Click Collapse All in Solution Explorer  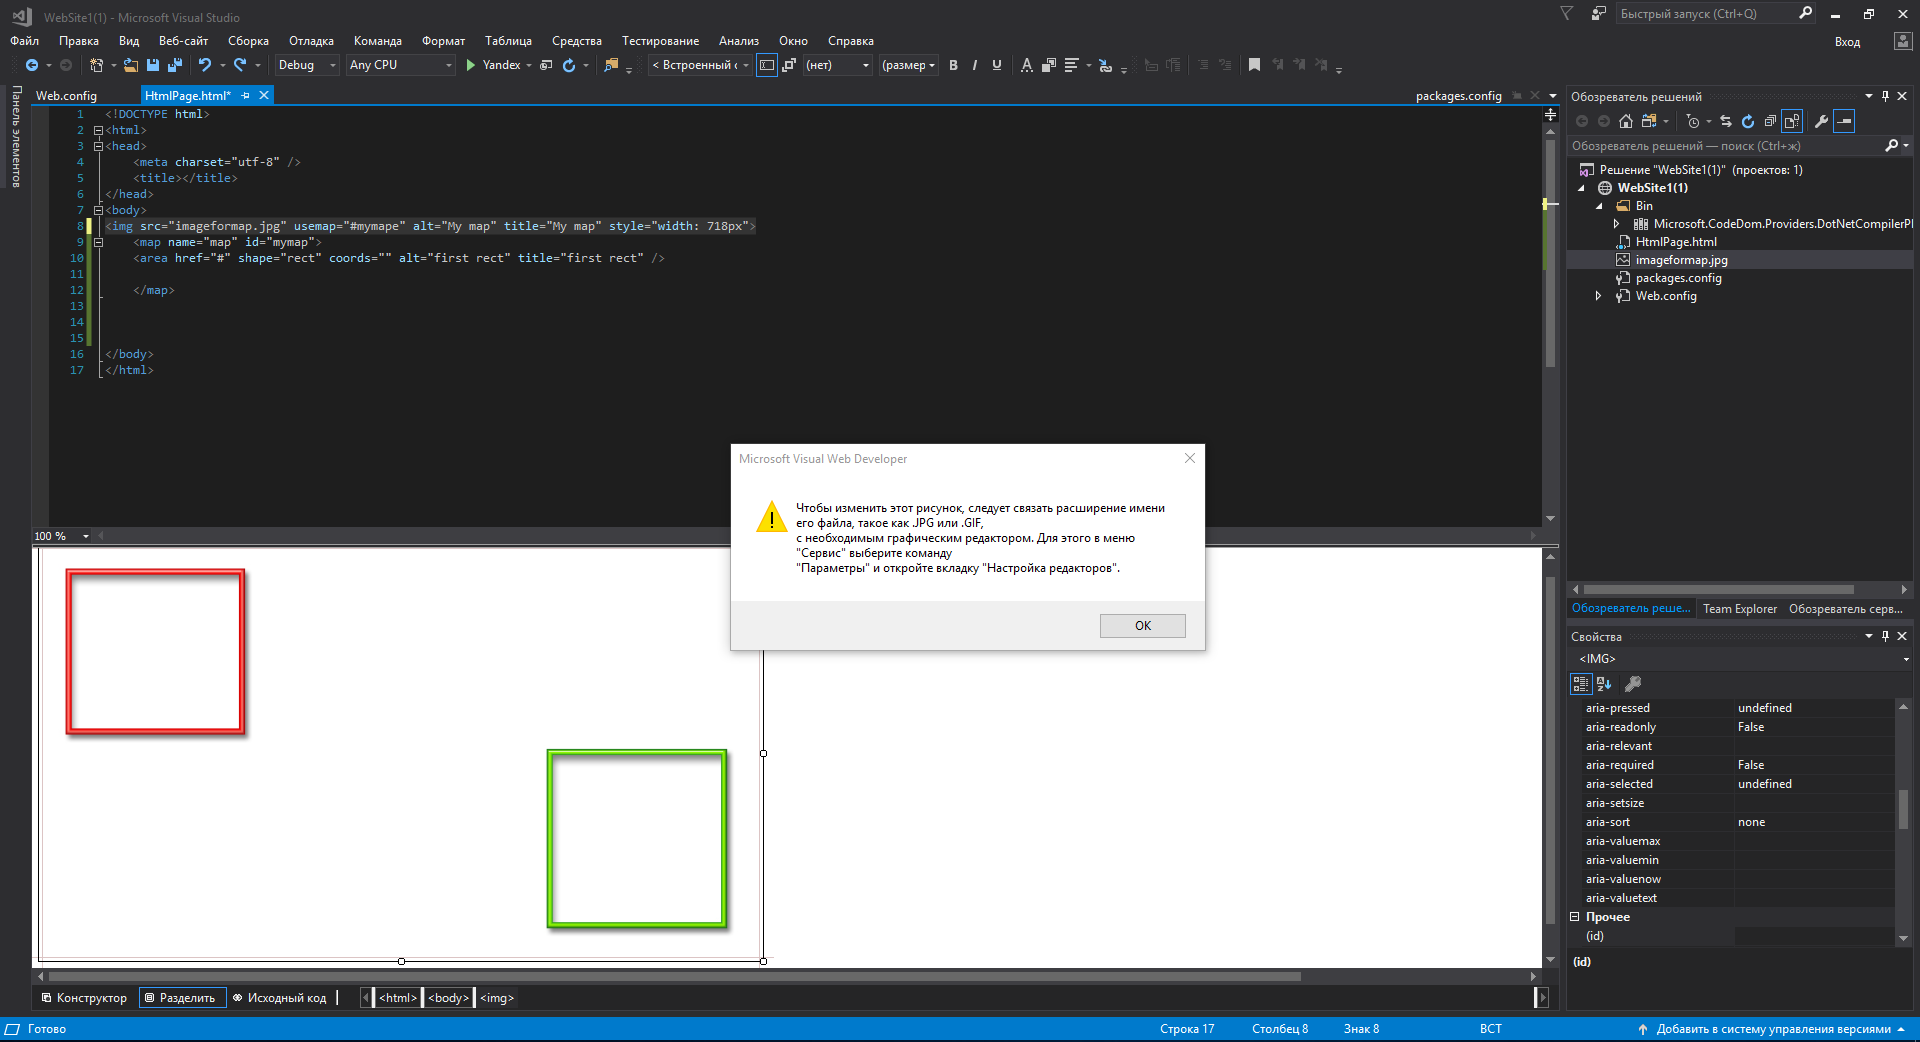click(1770, 121)
